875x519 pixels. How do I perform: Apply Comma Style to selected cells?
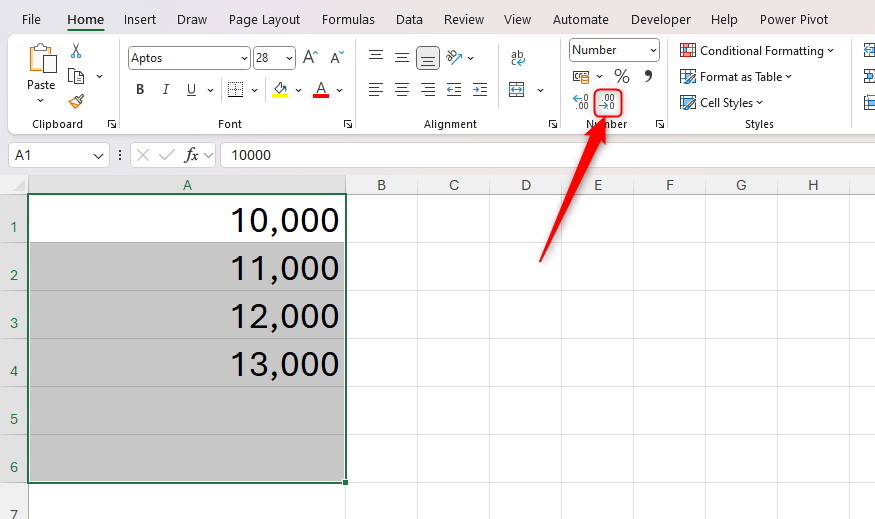click(648, 76)
